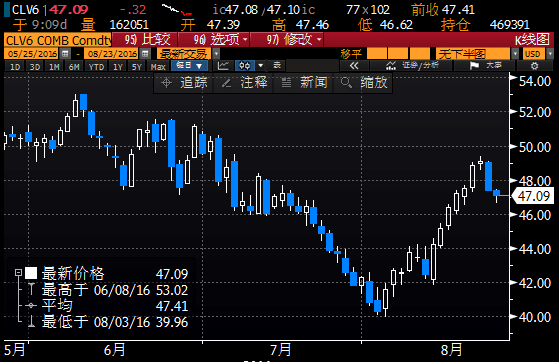Click the 最高于 06/08/16 53.02 legend row

click(107, 290)
